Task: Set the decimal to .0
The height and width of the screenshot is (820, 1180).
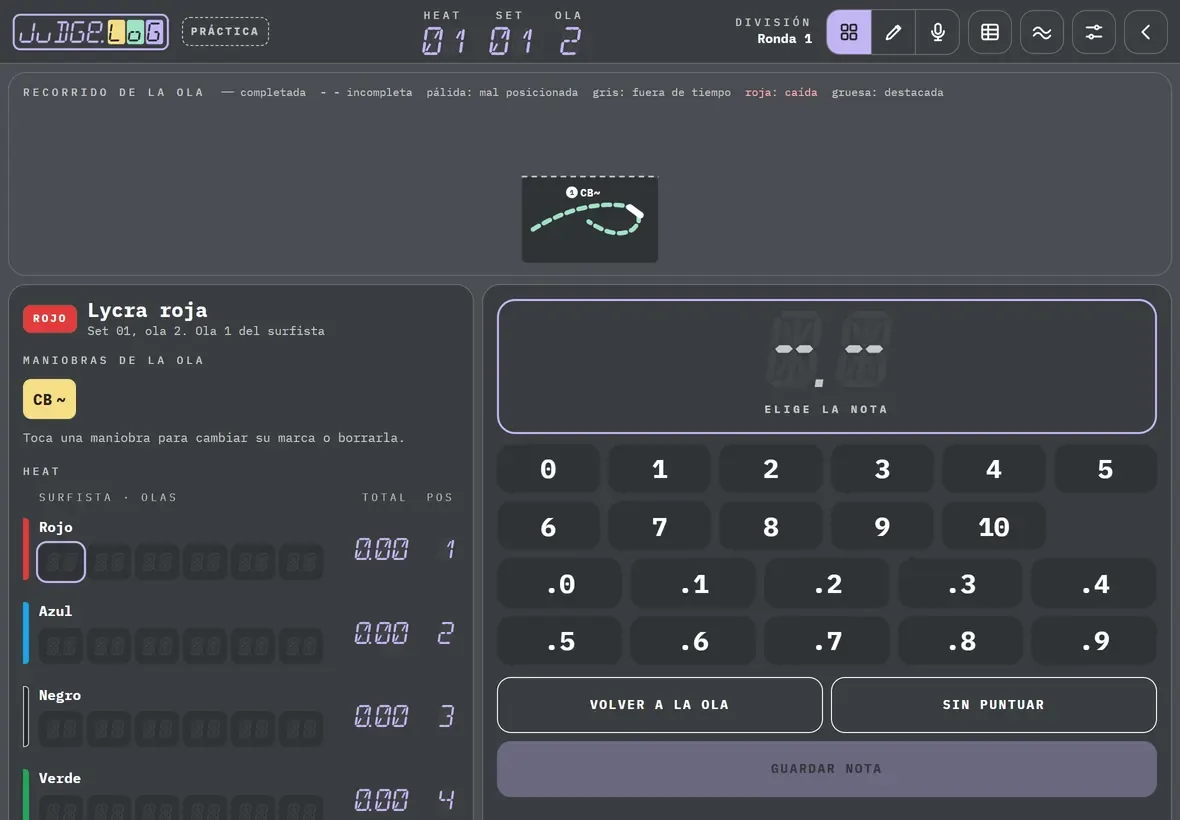Action: pyautogui.click(x=560, y=583)
